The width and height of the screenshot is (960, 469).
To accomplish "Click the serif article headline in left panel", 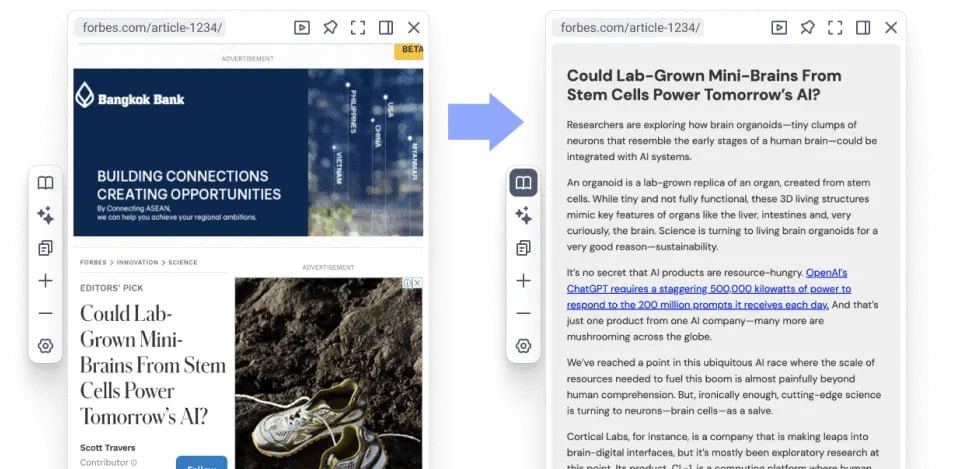I will [153, 365].
